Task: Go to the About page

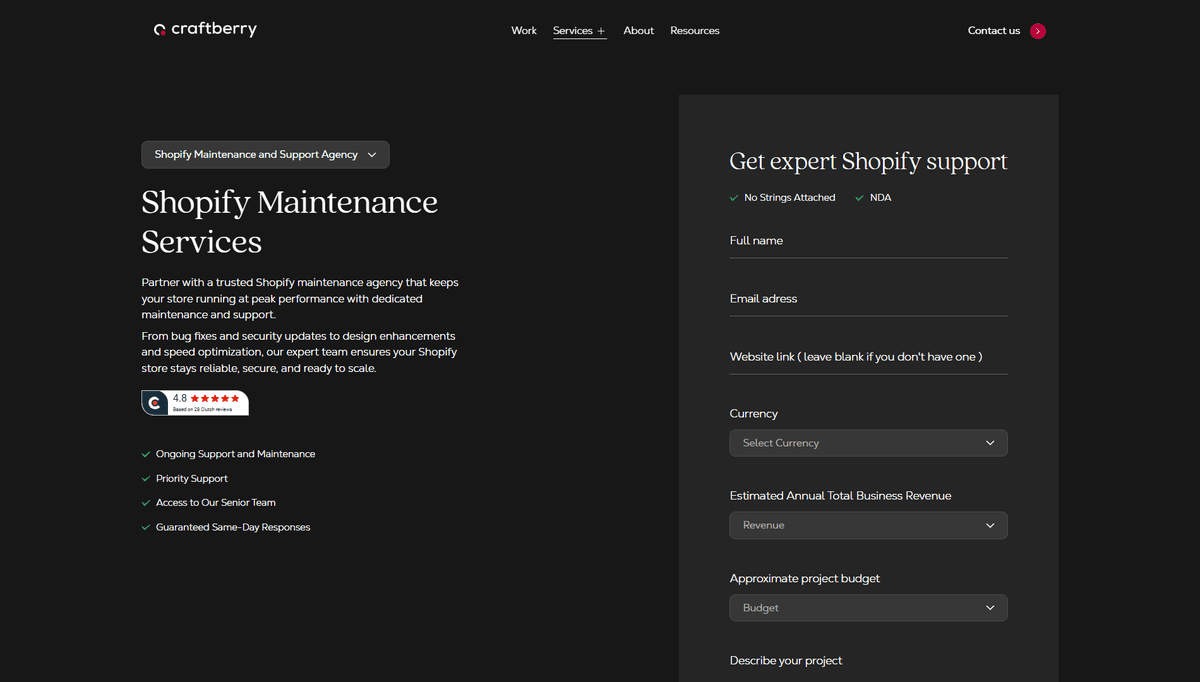Action: point(638,31)
